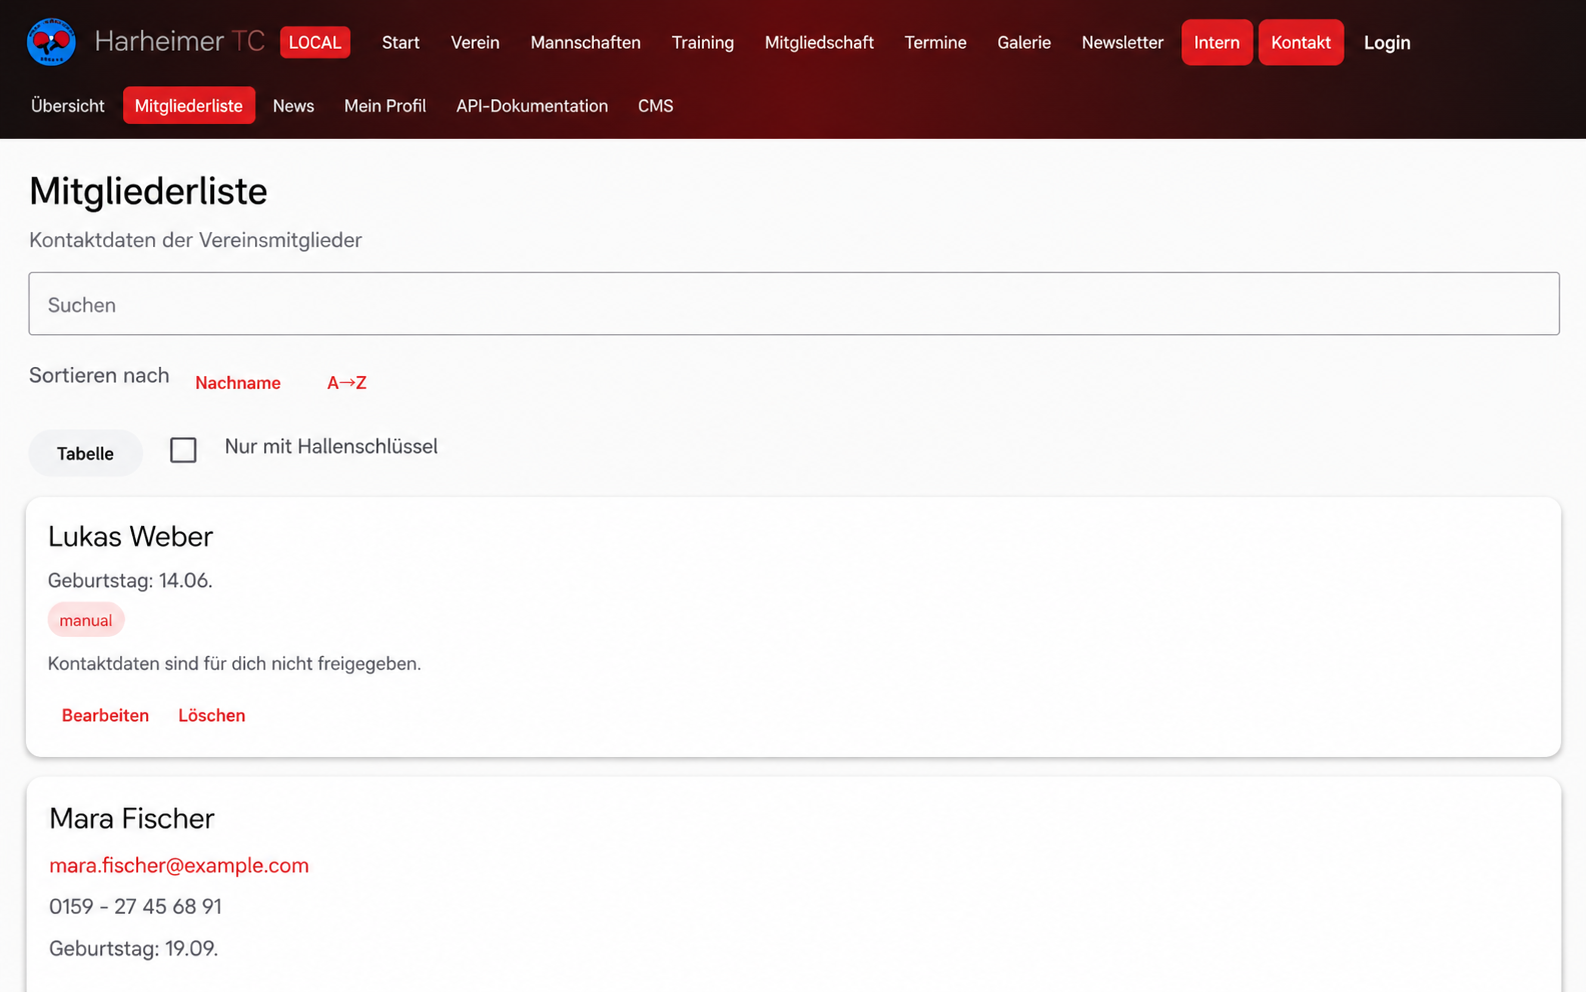Change the A→Z sort order

click(x=347, y=383)
